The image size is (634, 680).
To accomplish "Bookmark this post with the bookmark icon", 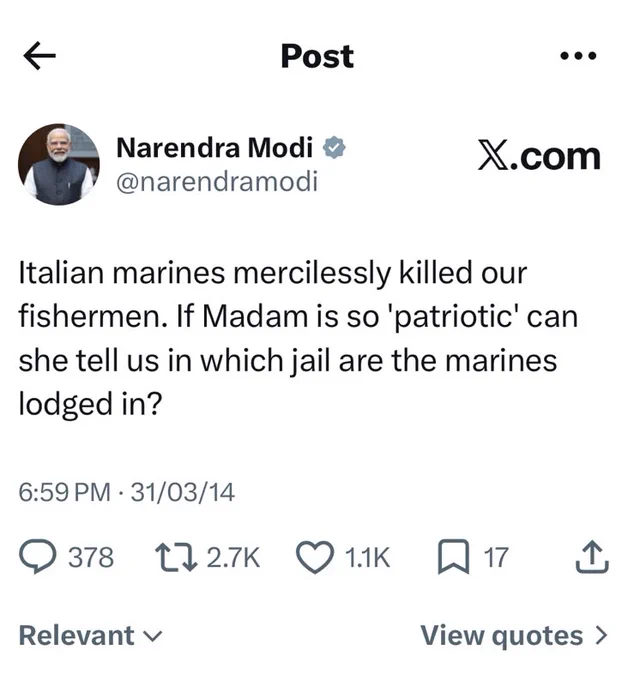I will (453, 557).
